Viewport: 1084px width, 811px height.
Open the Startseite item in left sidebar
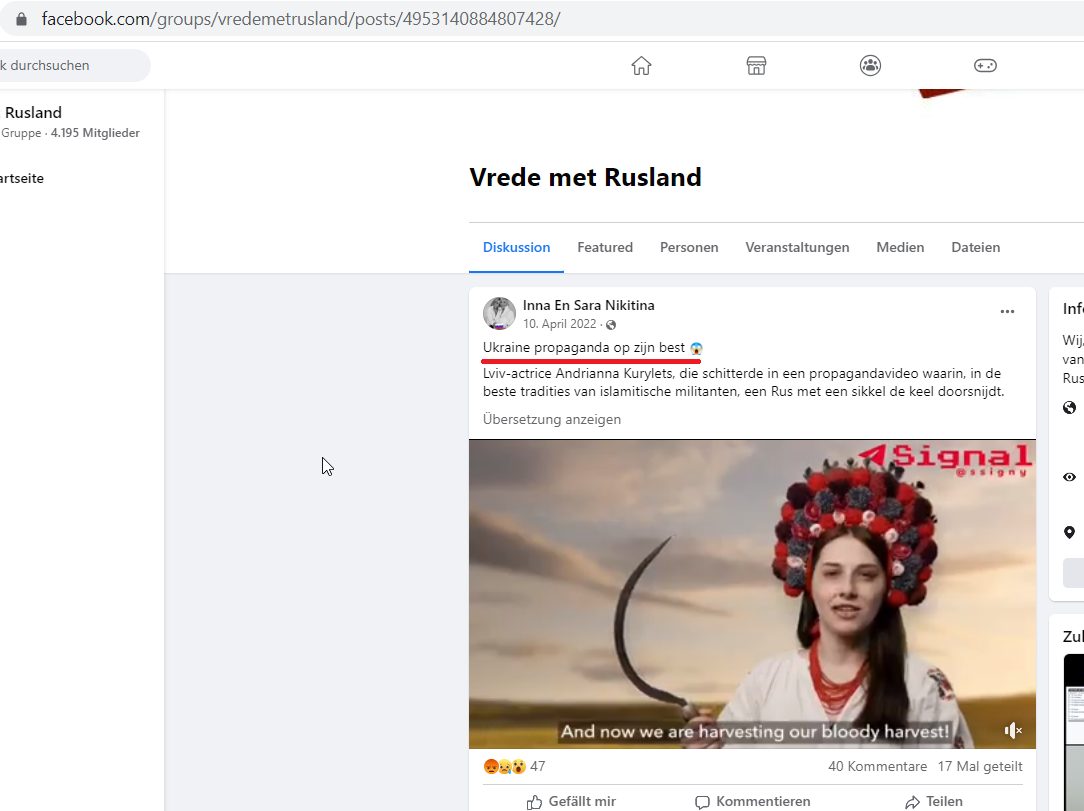pos(21,178)
